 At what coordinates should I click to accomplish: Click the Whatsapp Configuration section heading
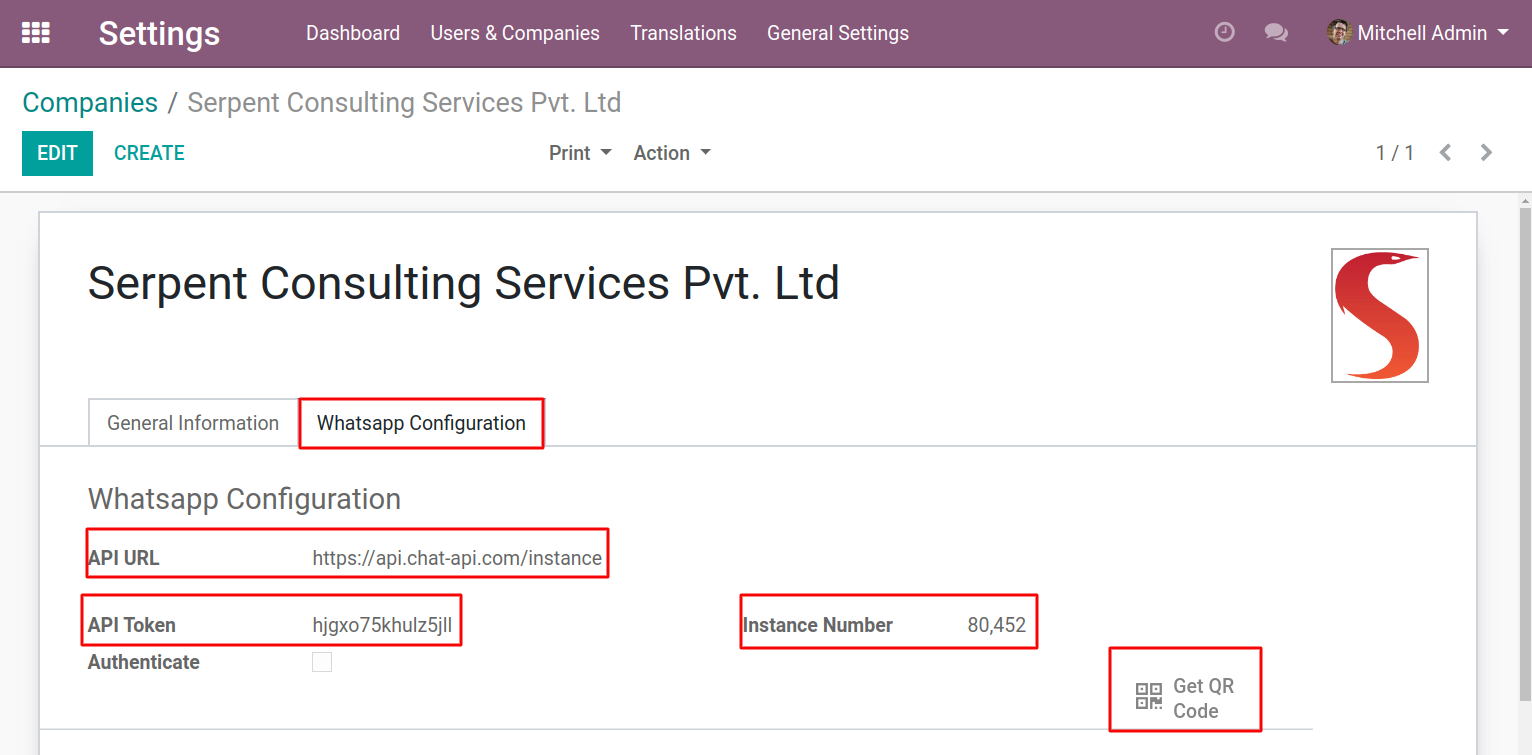click(x=244, y=499)
